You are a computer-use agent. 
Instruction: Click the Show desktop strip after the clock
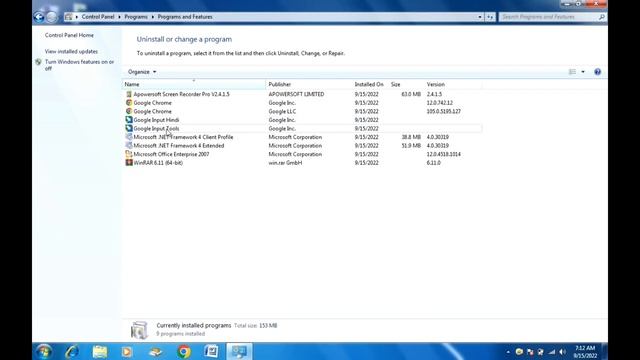click(604, 351)
